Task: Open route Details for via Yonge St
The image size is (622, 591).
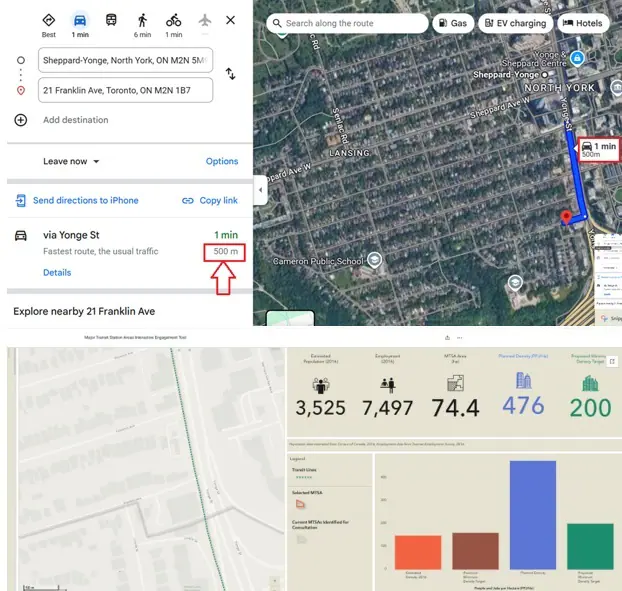Action: [x=57, y=272]
